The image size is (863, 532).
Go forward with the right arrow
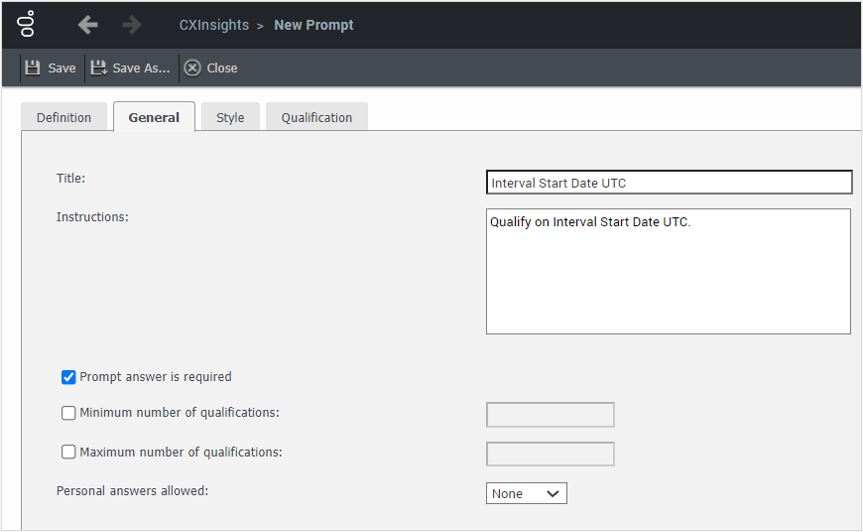132,25
